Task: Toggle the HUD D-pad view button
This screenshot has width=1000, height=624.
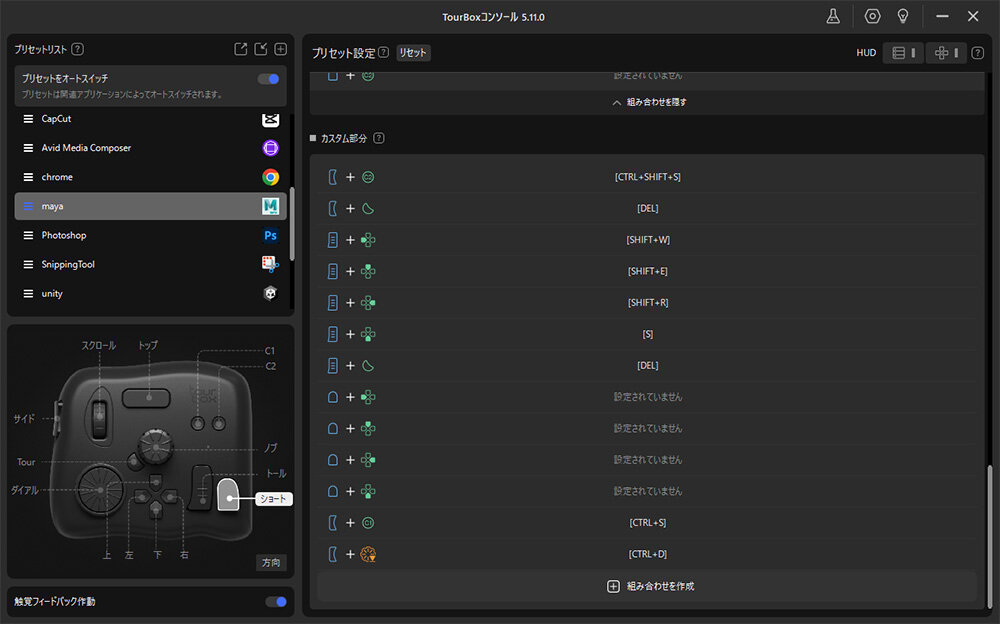Action: point(945,53)
